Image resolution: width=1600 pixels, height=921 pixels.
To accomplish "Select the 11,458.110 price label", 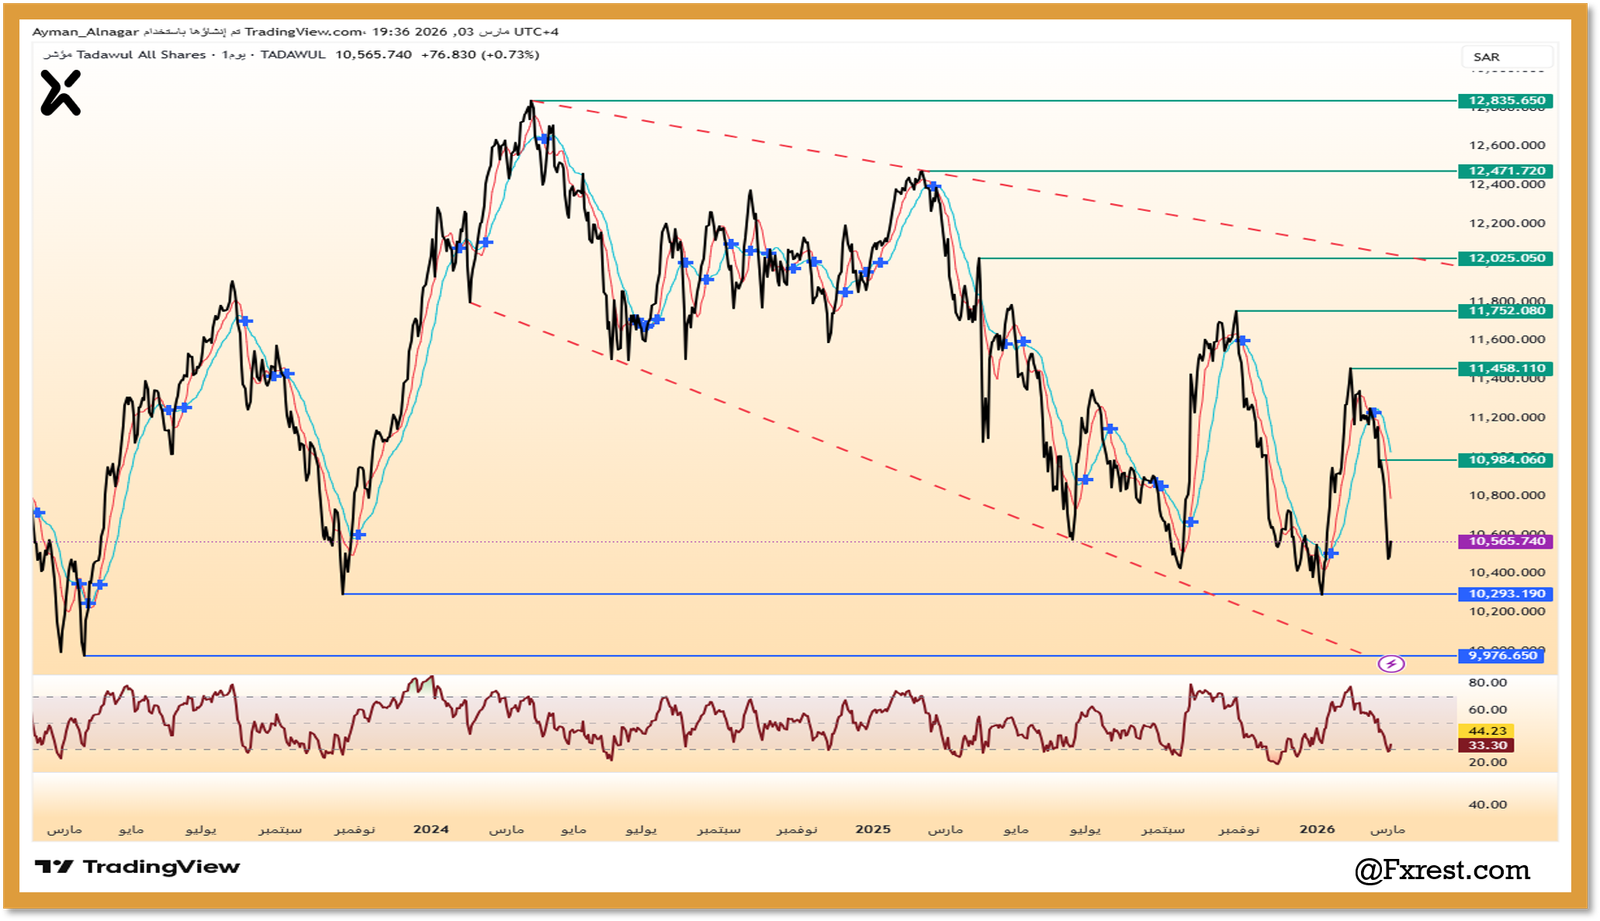I will (1506, 369).
